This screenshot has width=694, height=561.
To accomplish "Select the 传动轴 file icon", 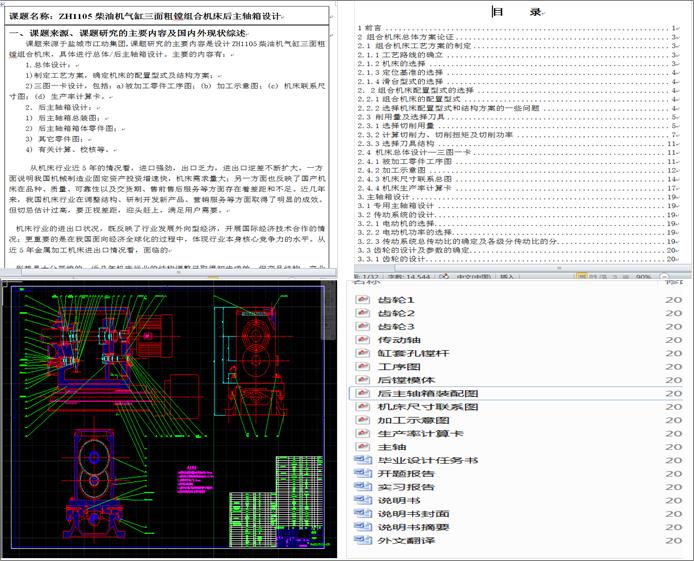I will (x=362, y=339).
